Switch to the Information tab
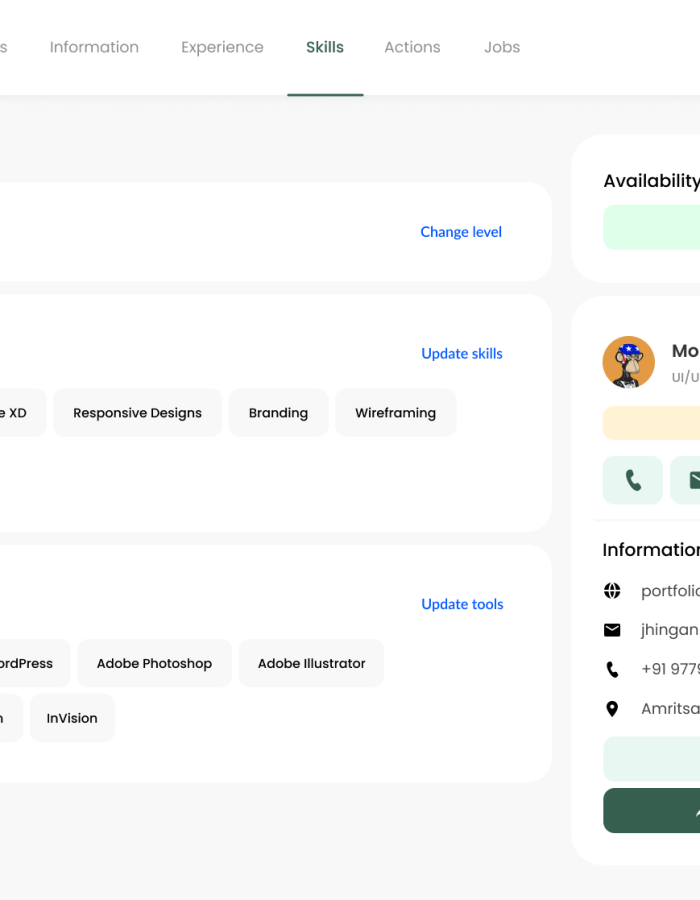 tap(94, 47)
